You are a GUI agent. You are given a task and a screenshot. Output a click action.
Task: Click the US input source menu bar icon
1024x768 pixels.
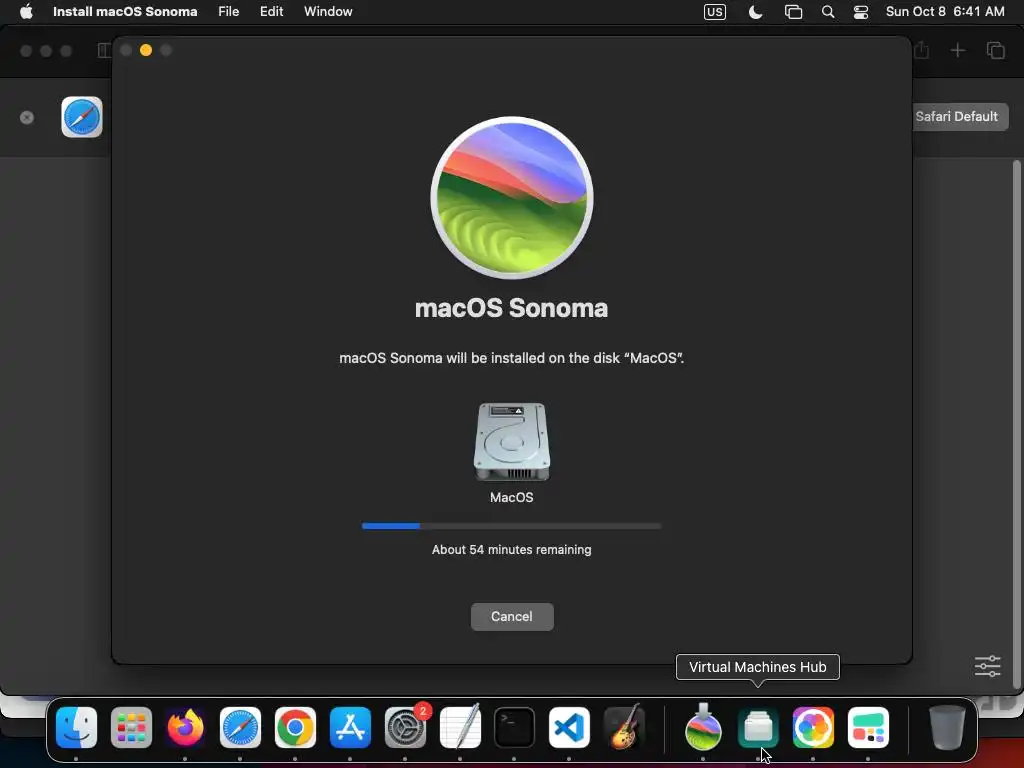pos(714,12)
